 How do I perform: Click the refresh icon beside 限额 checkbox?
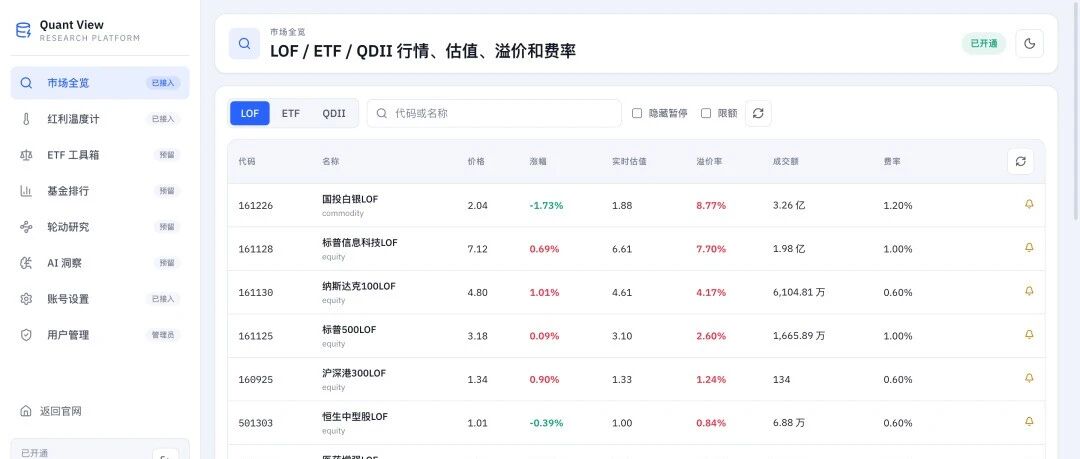pos(758,113)
